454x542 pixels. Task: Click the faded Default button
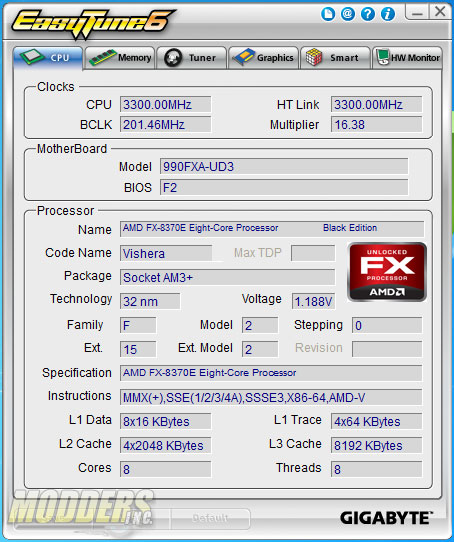[x=210, y=518]
